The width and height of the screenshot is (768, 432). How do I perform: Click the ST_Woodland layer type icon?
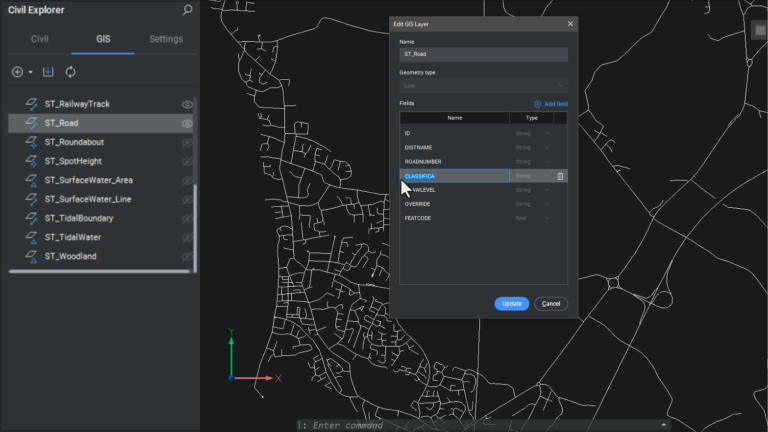(31, 257)
